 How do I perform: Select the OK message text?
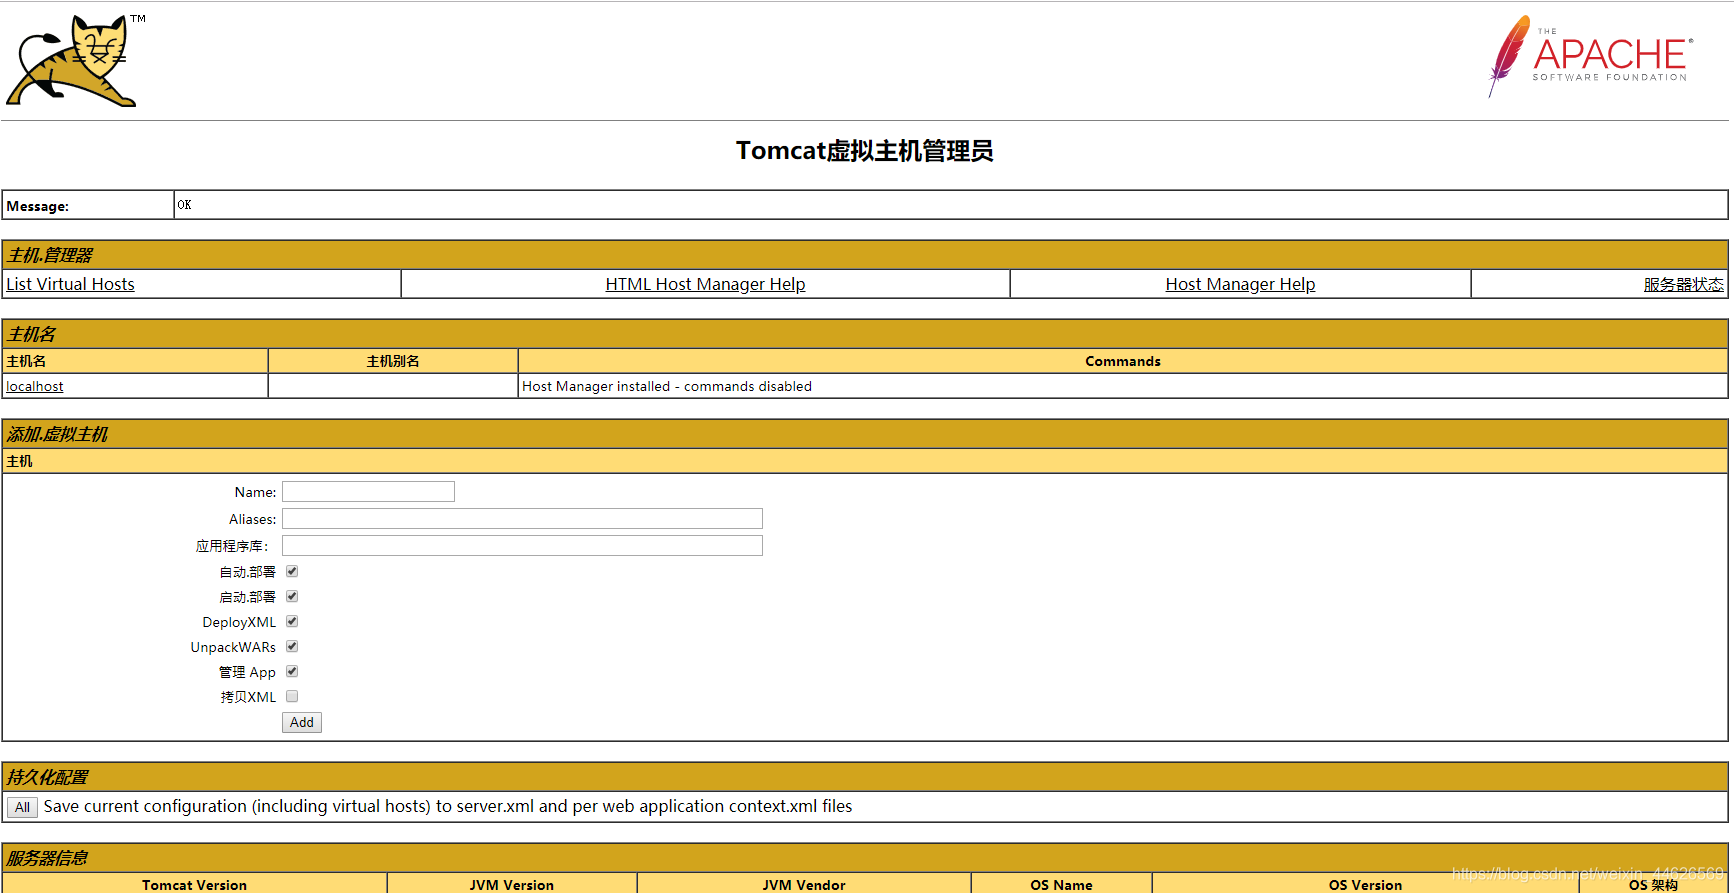184,205
